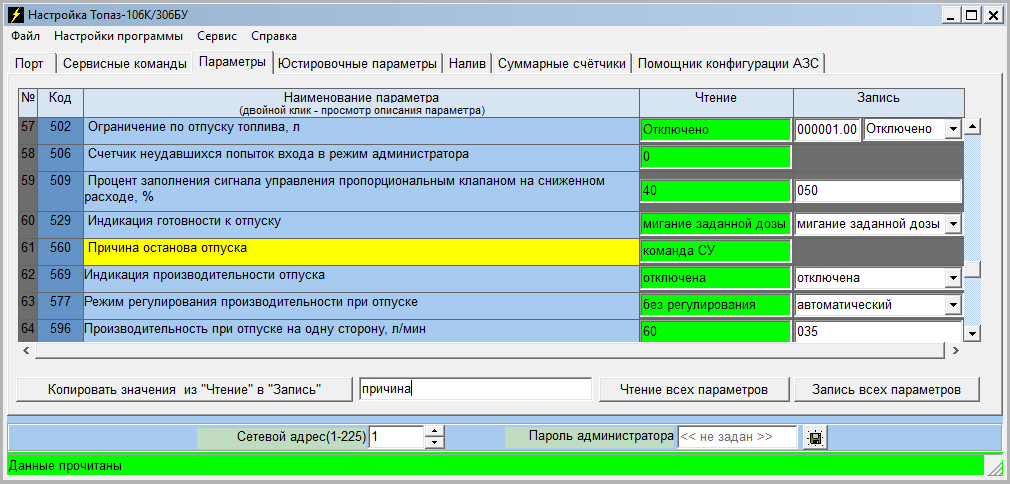
Task: Click the horizontal scrollbar left arrow
Action: click(26, 351)
